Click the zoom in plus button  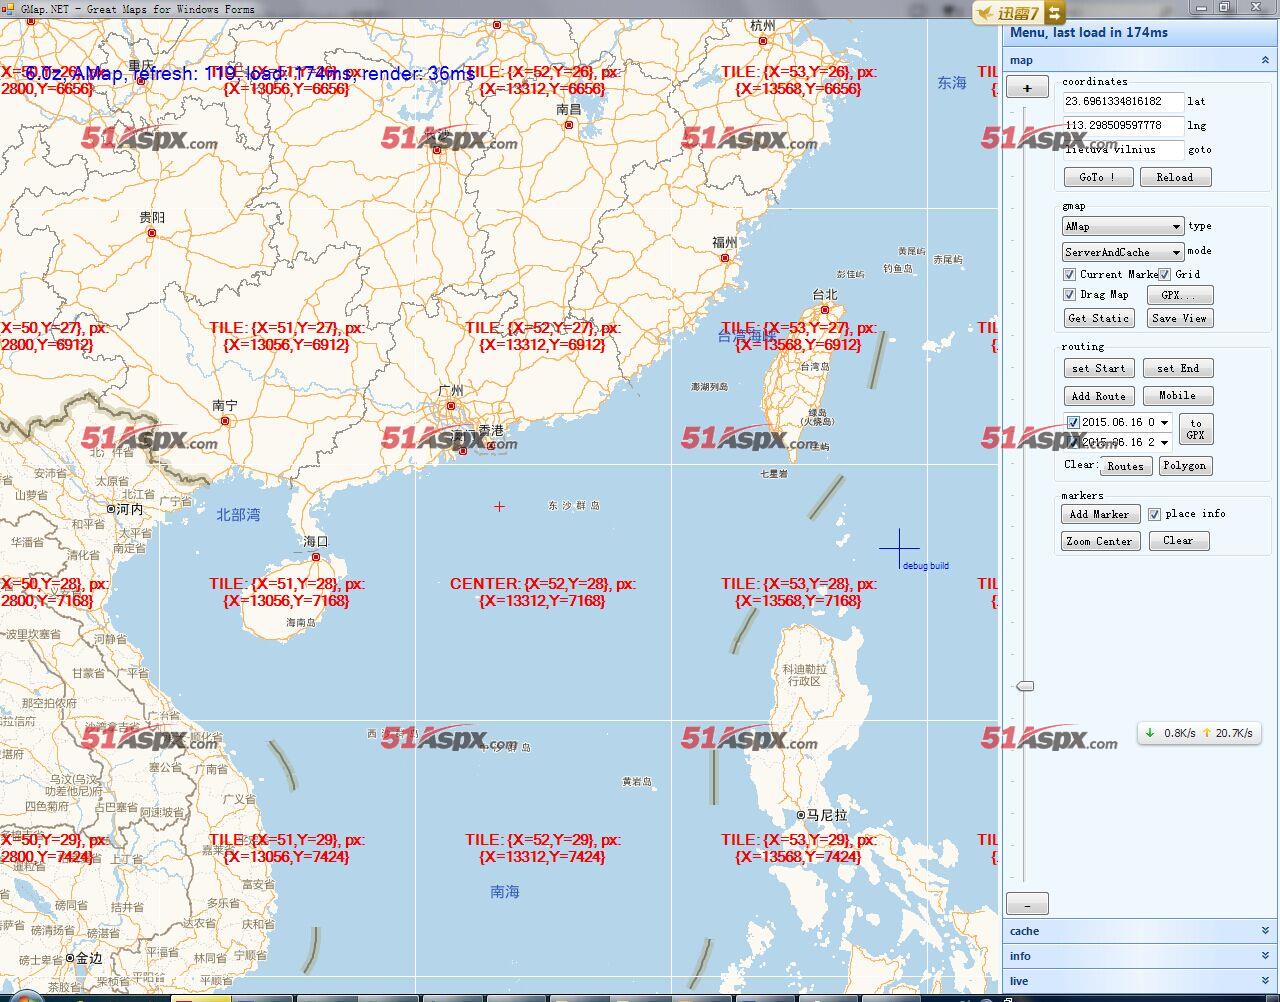point(1027,88)
